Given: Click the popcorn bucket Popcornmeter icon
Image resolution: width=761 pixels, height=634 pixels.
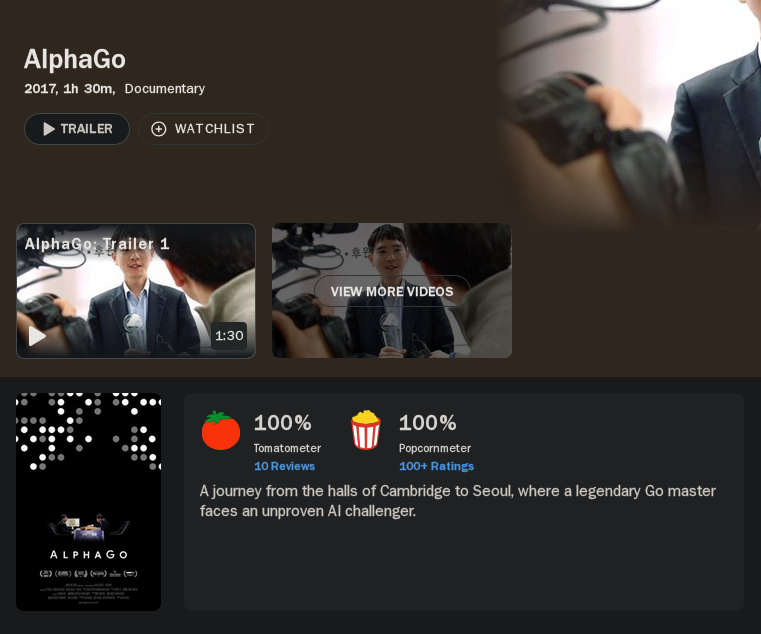Looking at the screenshot, I should click(x=366, y=430).
